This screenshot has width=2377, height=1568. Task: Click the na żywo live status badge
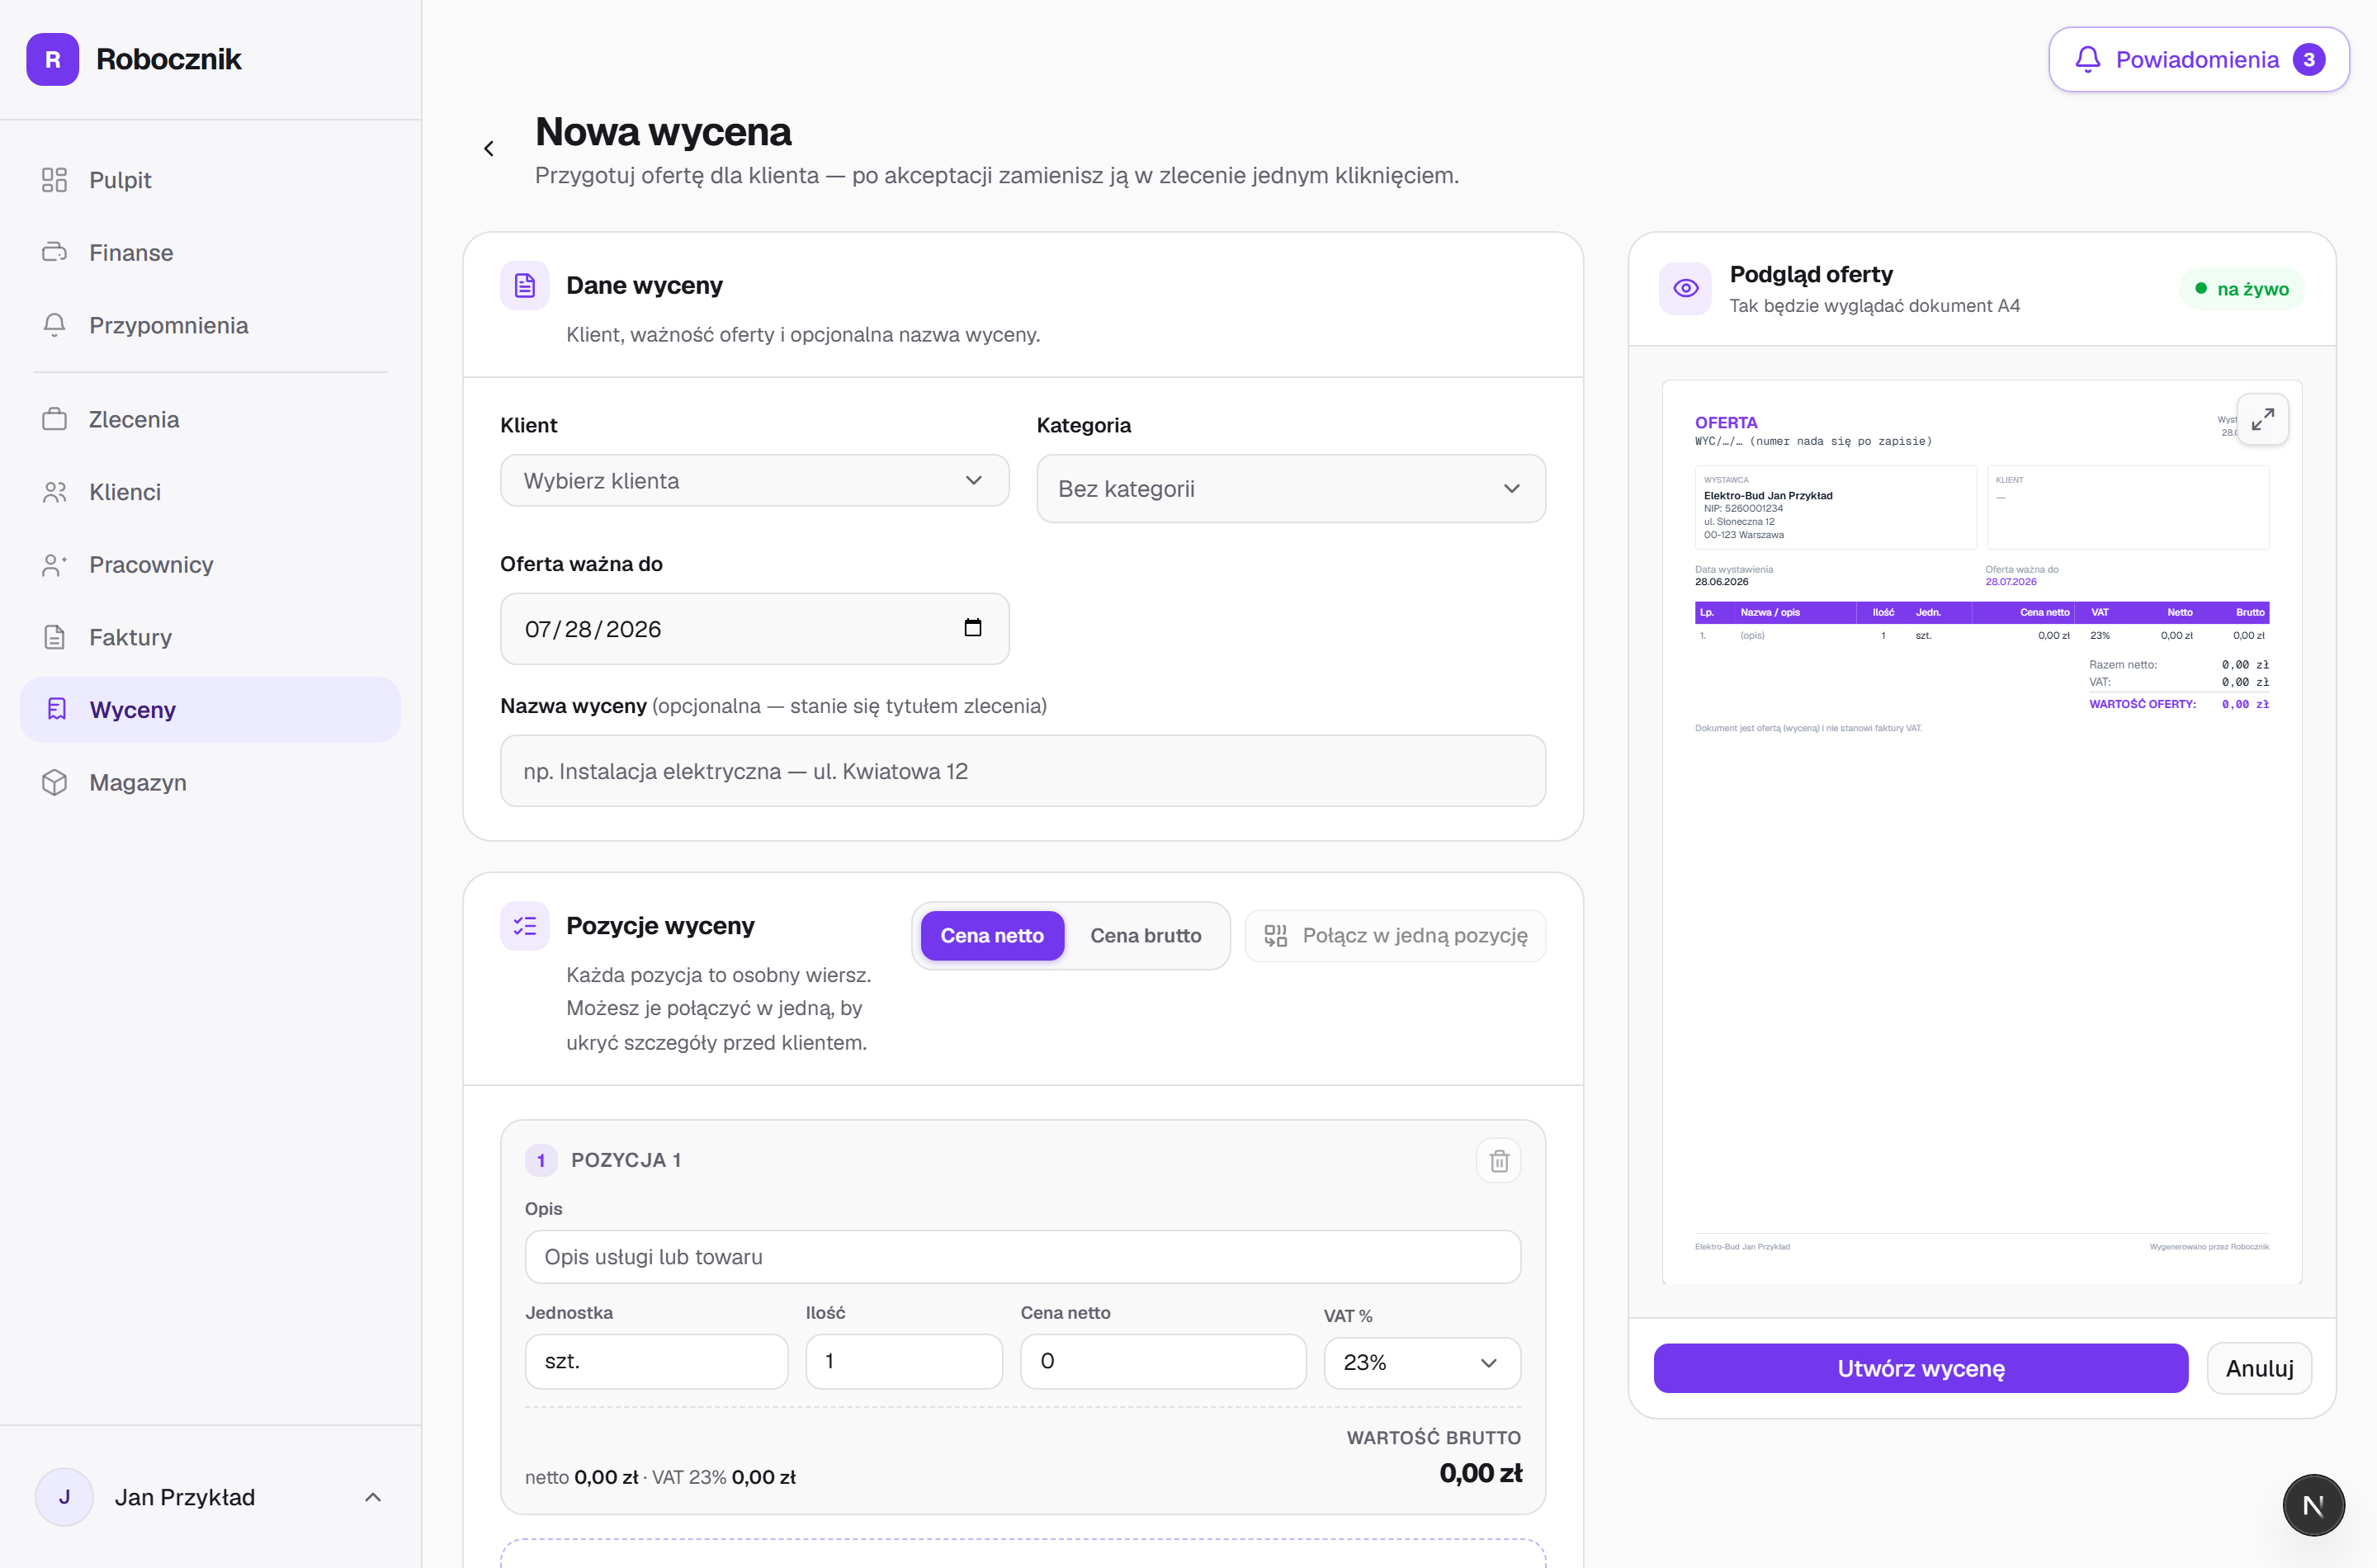pos(2241,289)
